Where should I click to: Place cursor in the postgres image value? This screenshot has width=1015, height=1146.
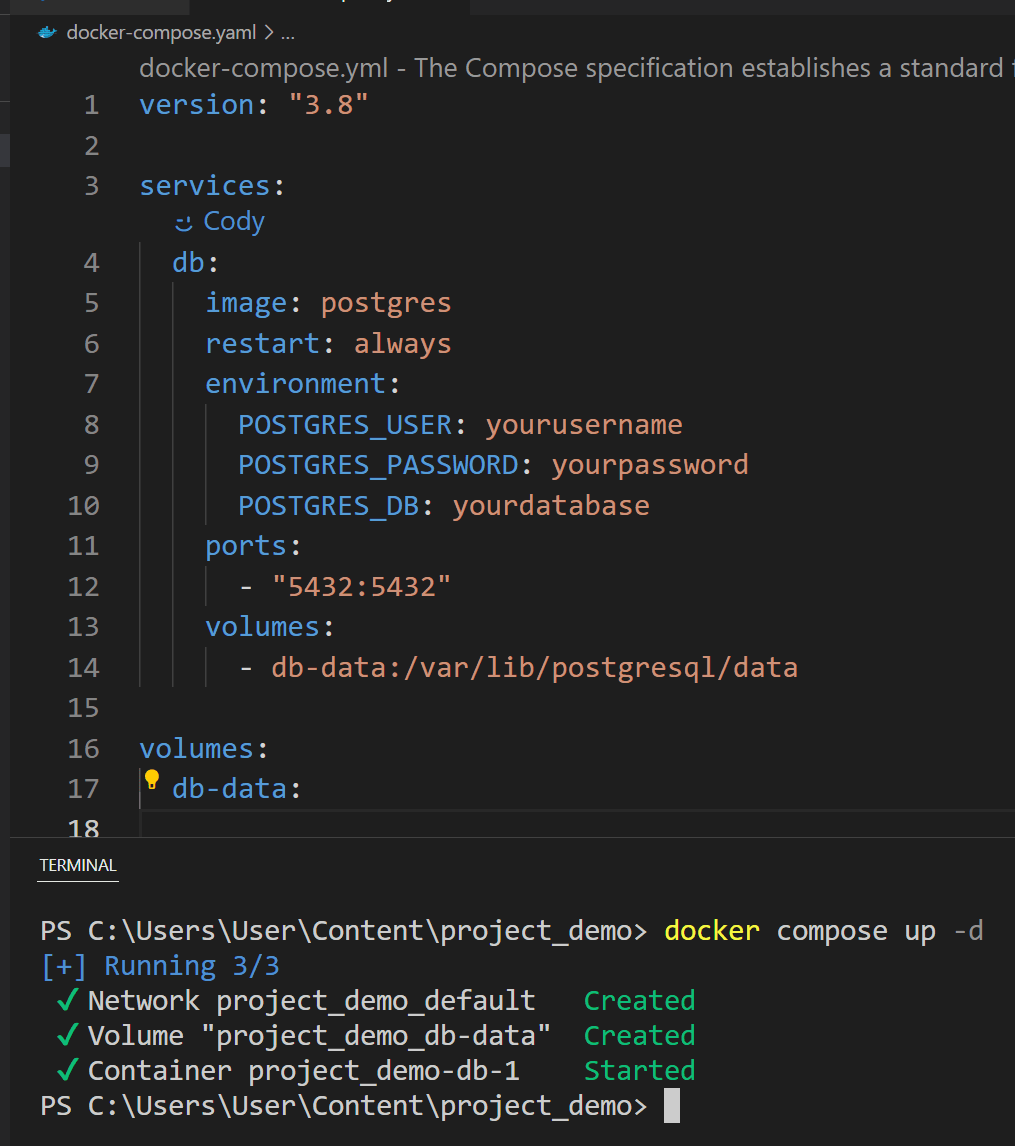coord(386,303)
